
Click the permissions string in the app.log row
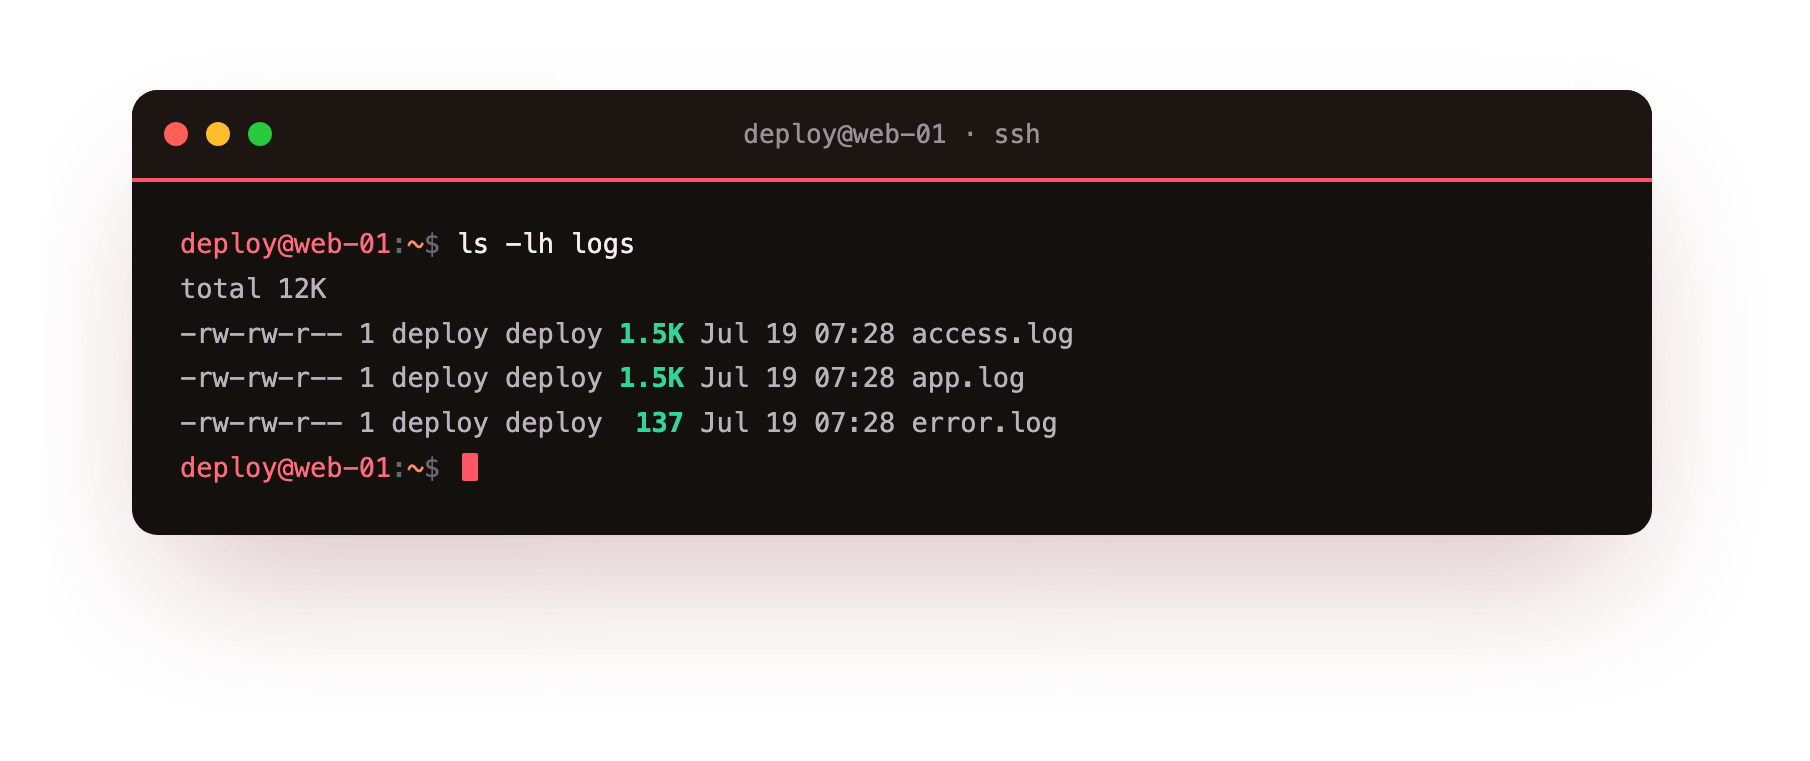(261, 378)
